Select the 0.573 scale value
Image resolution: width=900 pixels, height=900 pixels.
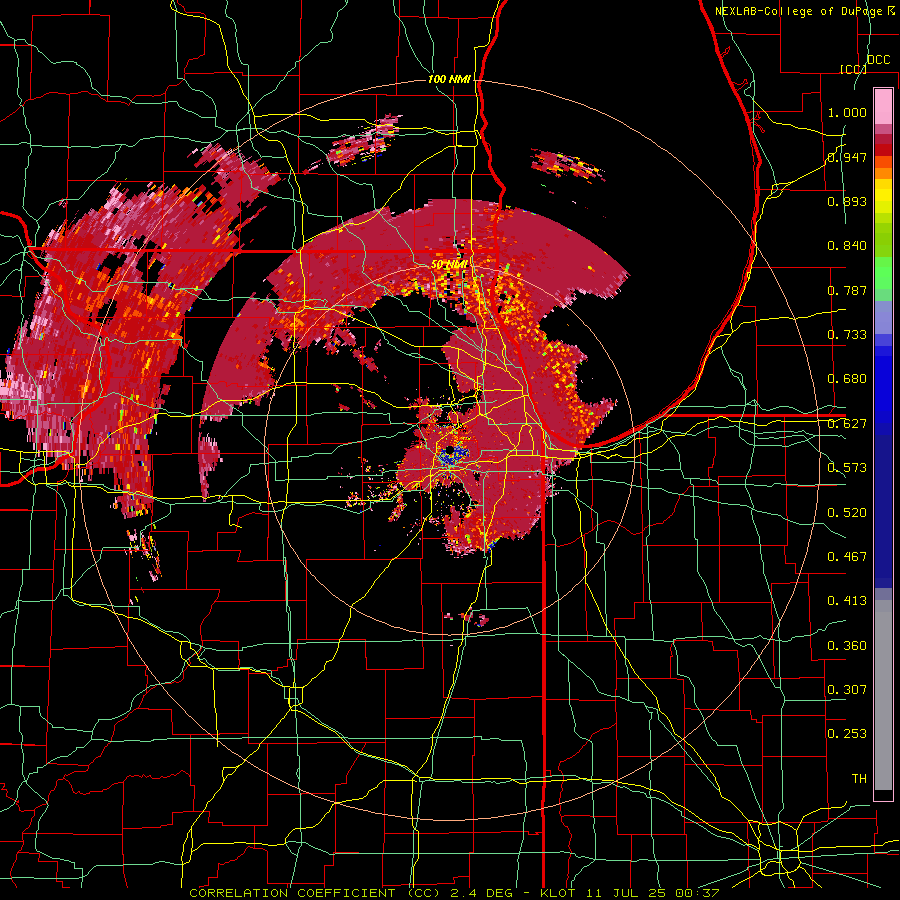click(x=847, y=468)
